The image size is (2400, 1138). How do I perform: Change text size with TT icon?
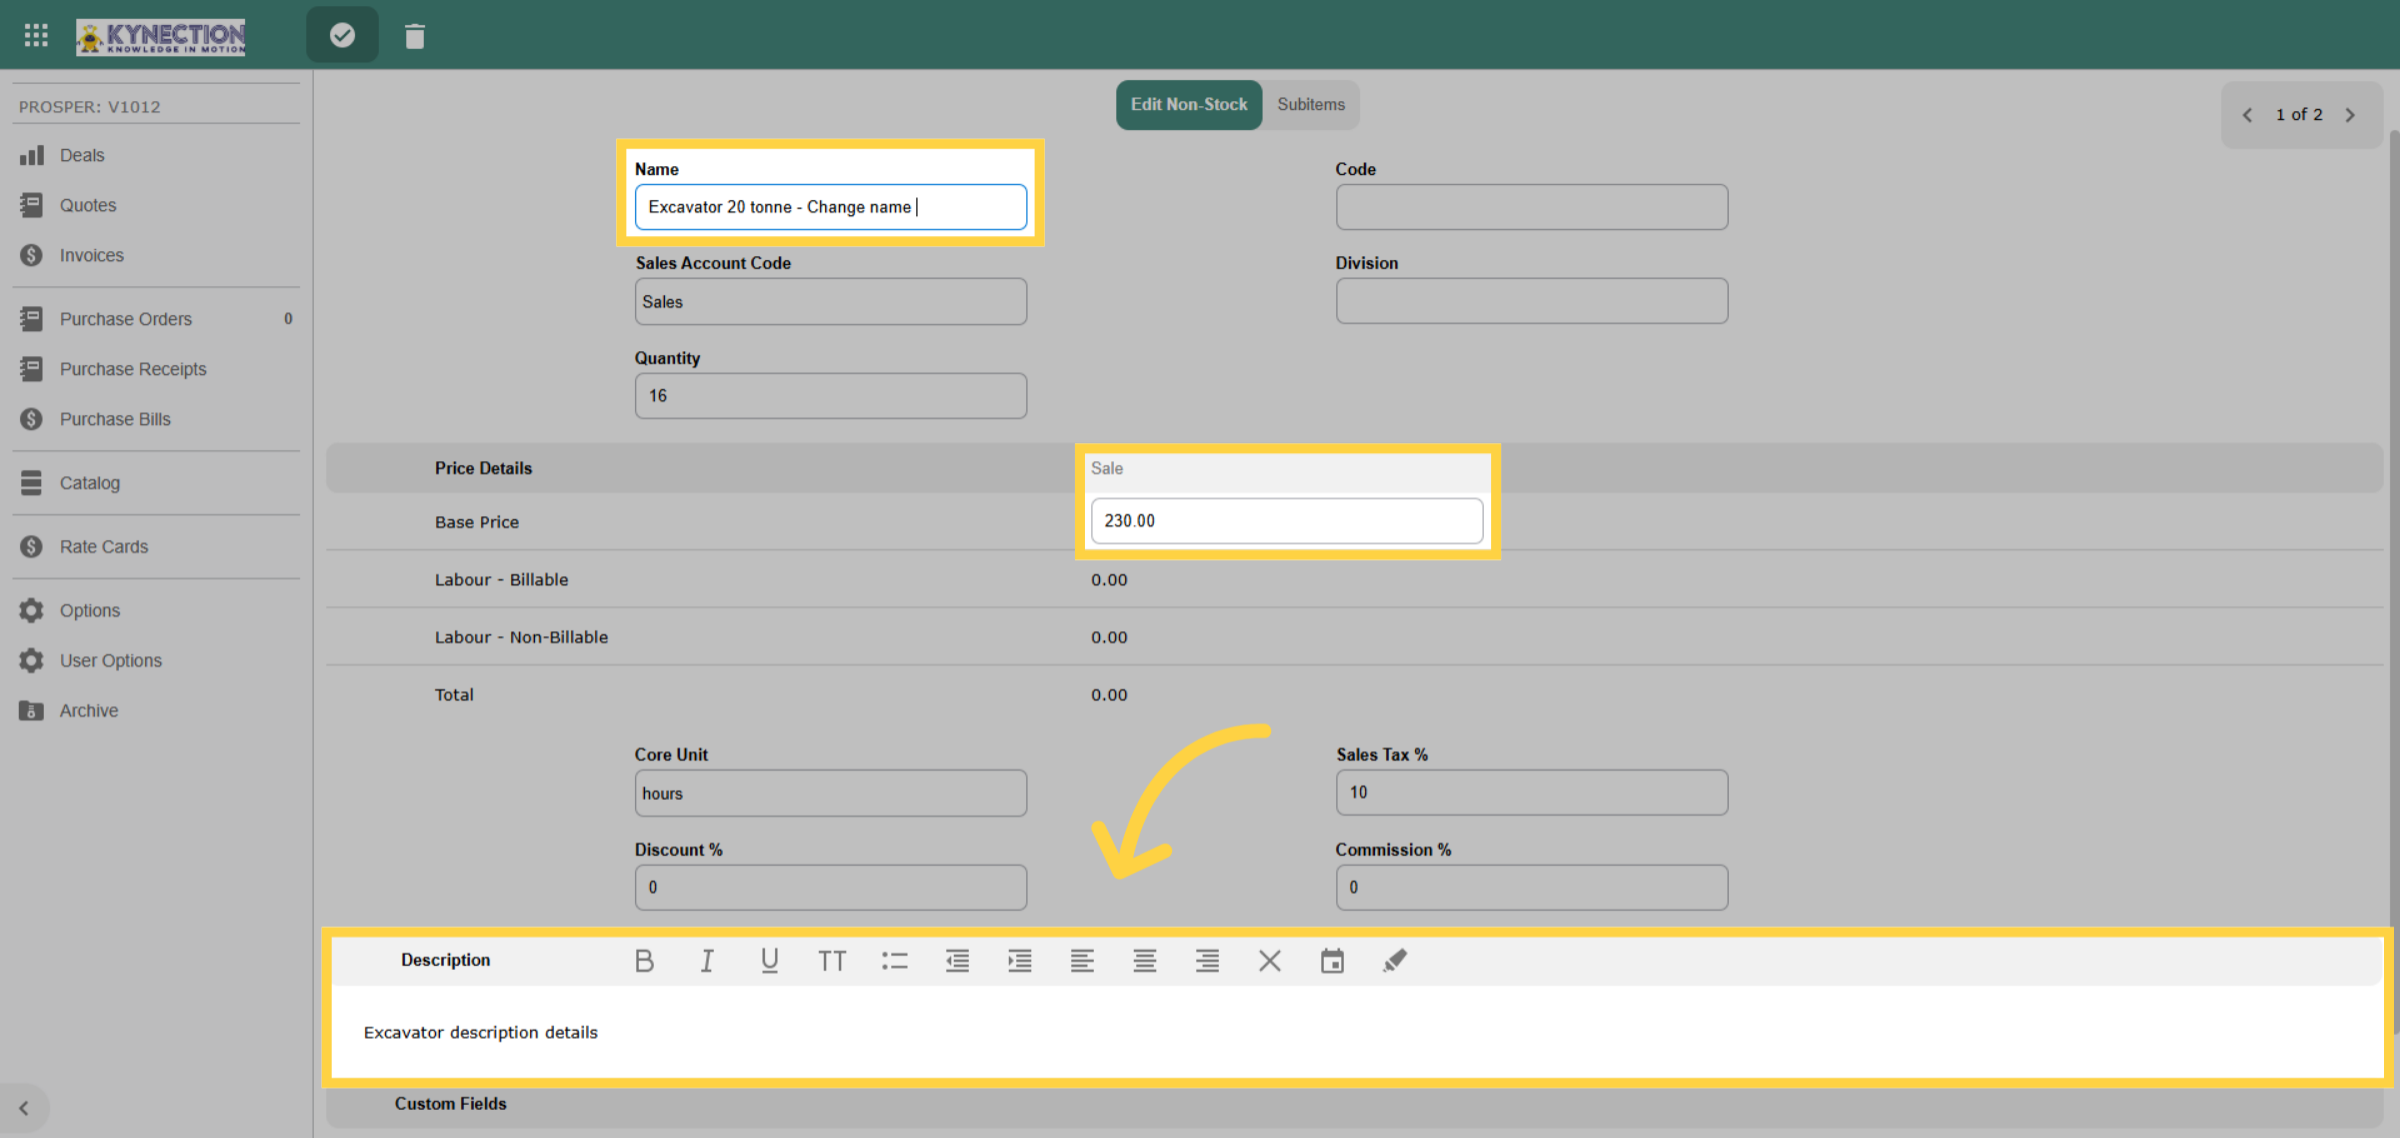point(832,961)
